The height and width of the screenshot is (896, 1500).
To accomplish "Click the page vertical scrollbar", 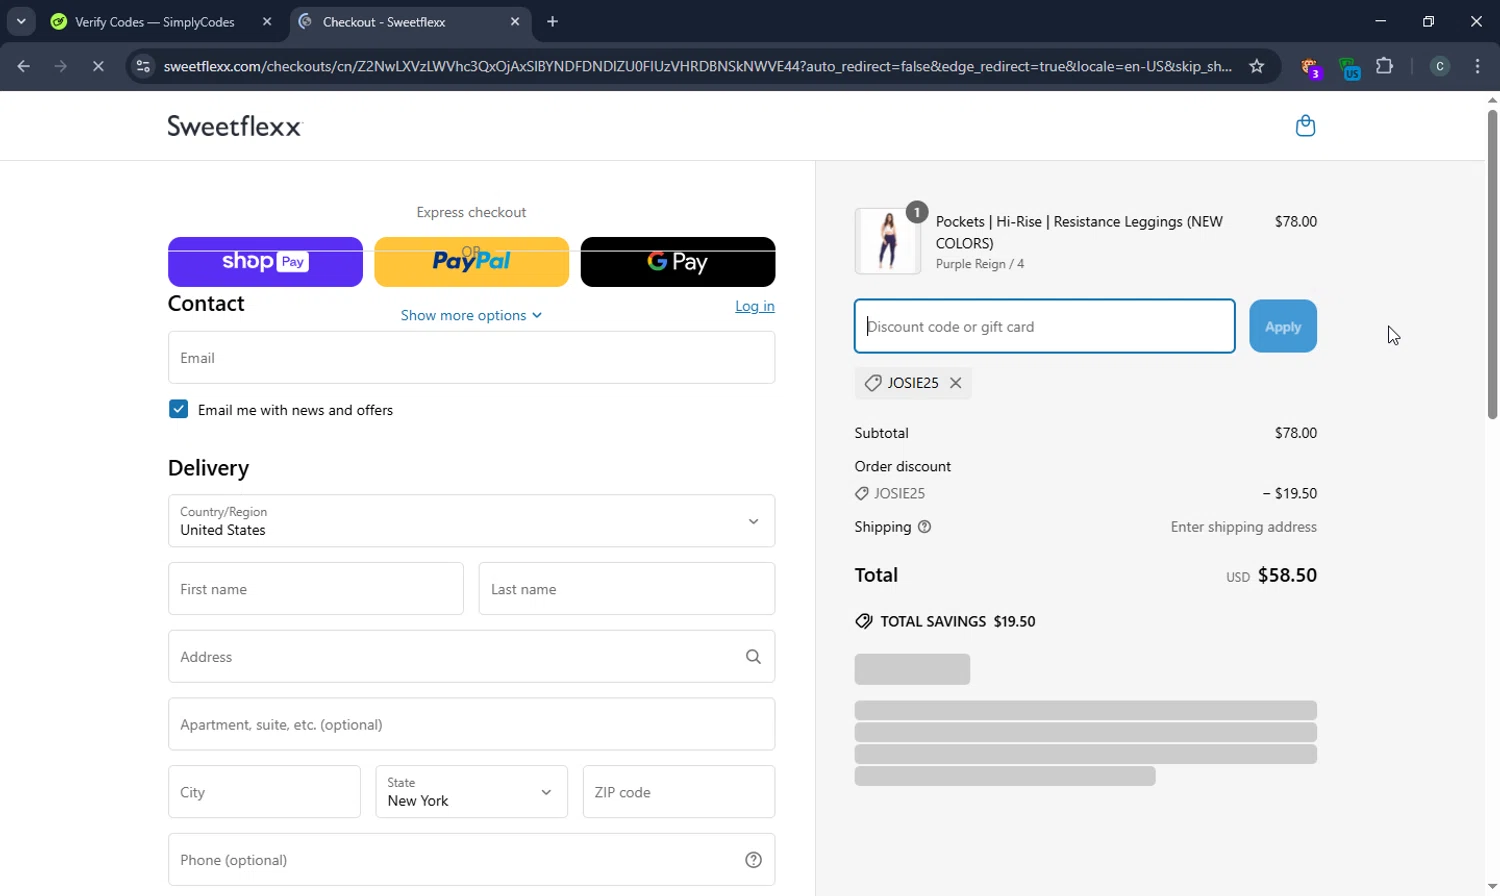I will [1492, 265].
